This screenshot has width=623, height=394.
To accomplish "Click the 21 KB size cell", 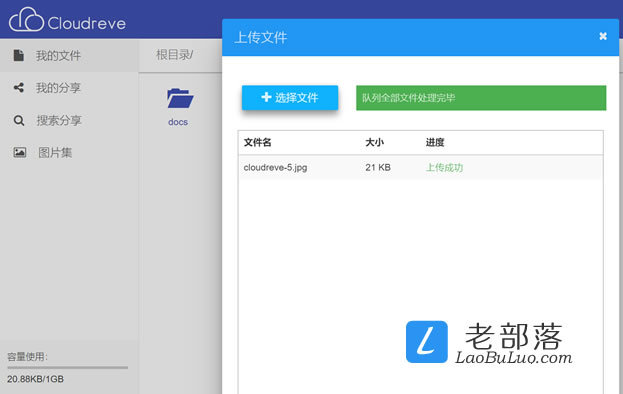I will point(378,168).
